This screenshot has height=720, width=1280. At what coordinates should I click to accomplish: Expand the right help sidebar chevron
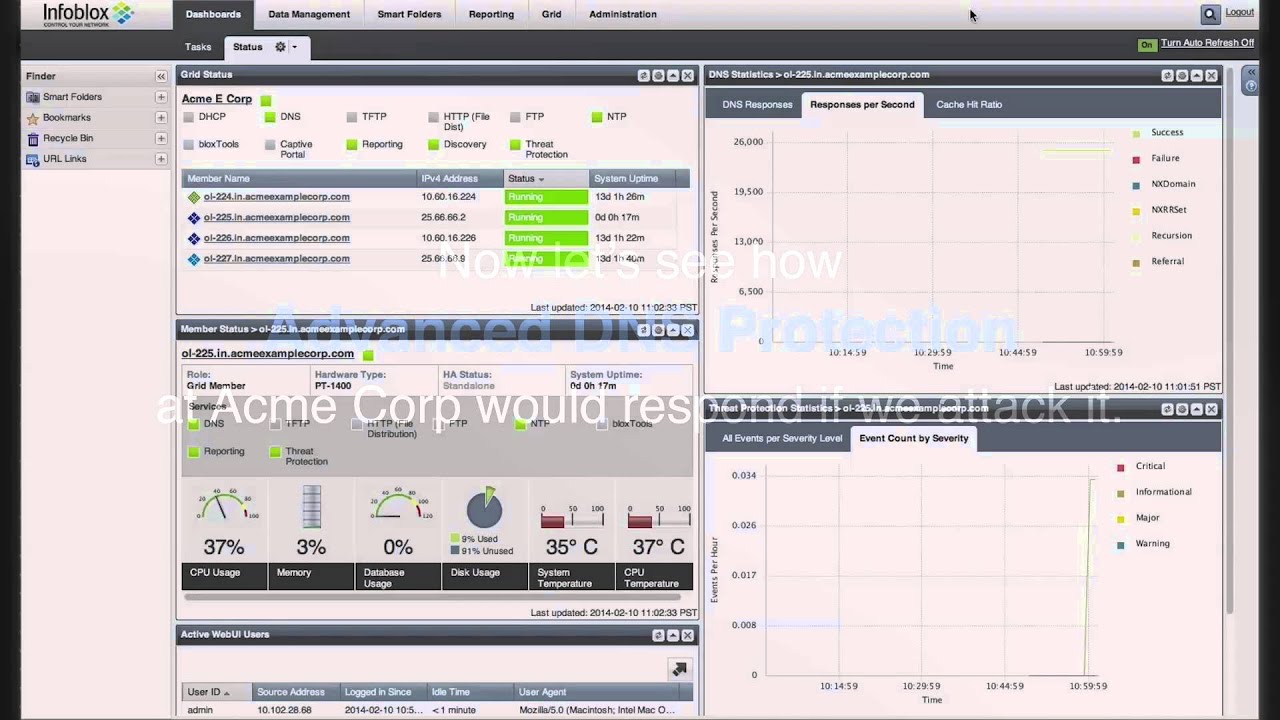(1251, 72)
